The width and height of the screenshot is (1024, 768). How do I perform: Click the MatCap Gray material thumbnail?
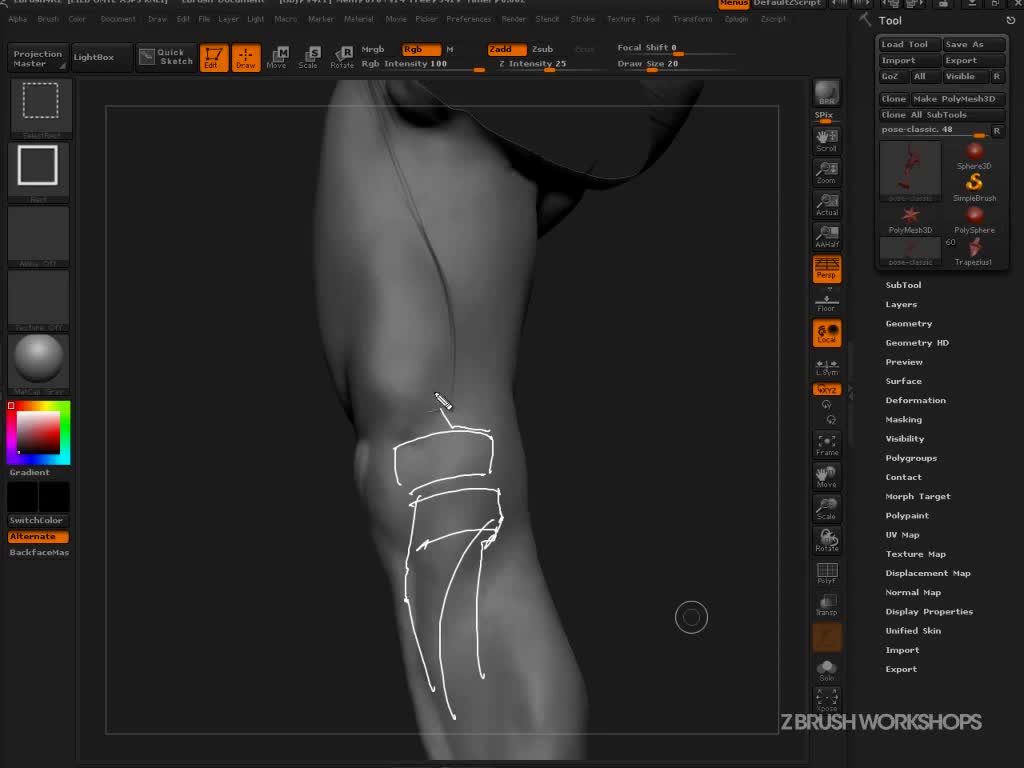(39, 361)
